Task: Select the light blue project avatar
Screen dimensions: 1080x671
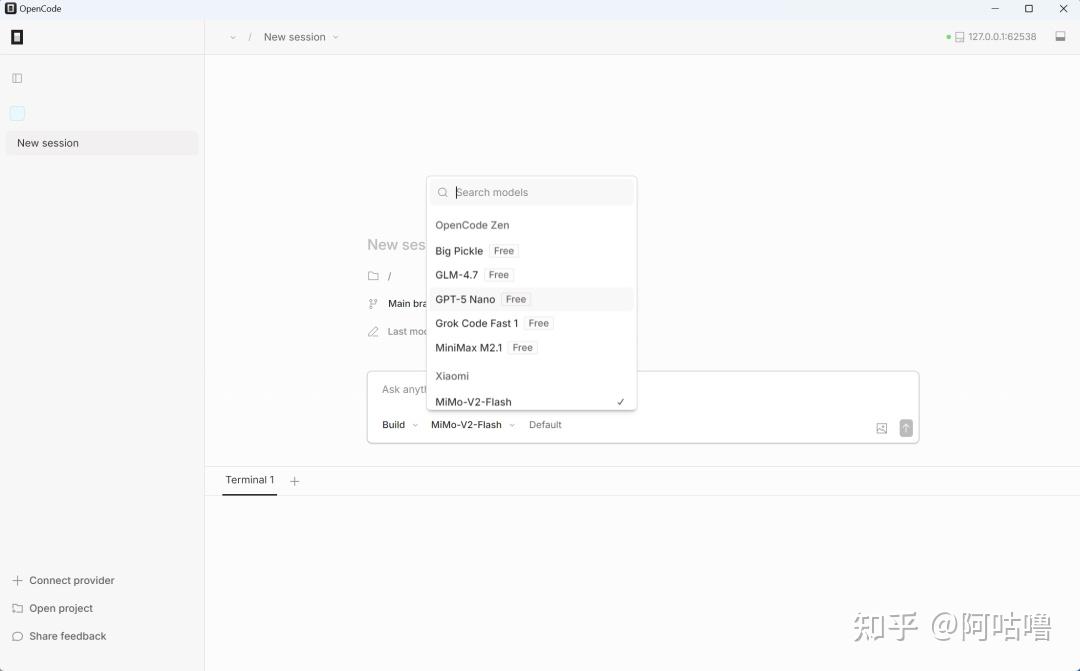Action: coord(17,114)
